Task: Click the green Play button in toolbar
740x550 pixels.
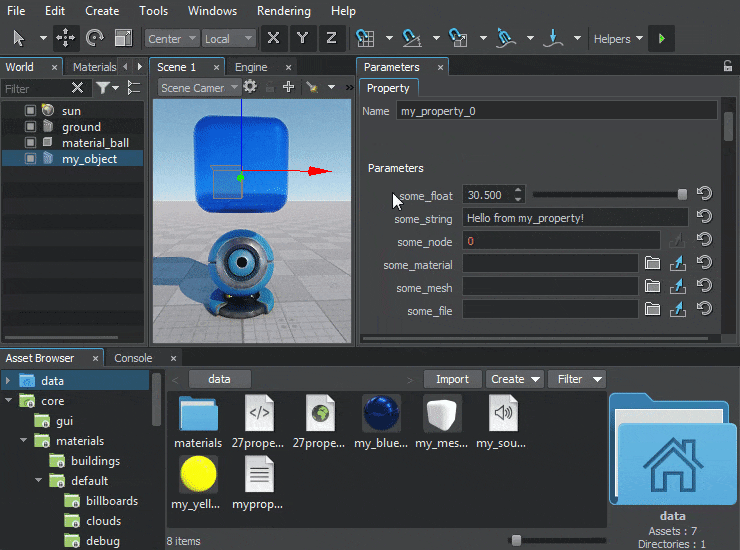Action: (x=661, y=38)
